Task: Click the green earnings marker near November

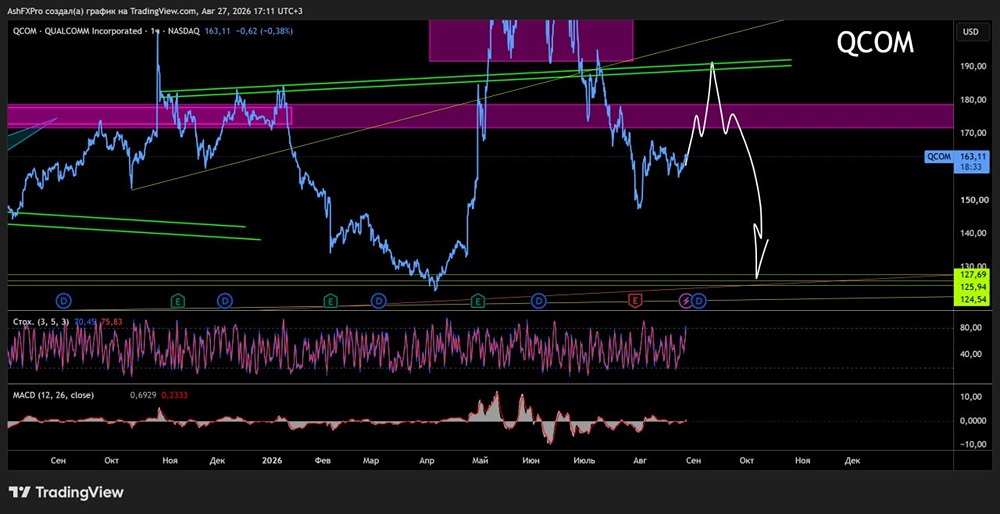Action: [179, 300]
